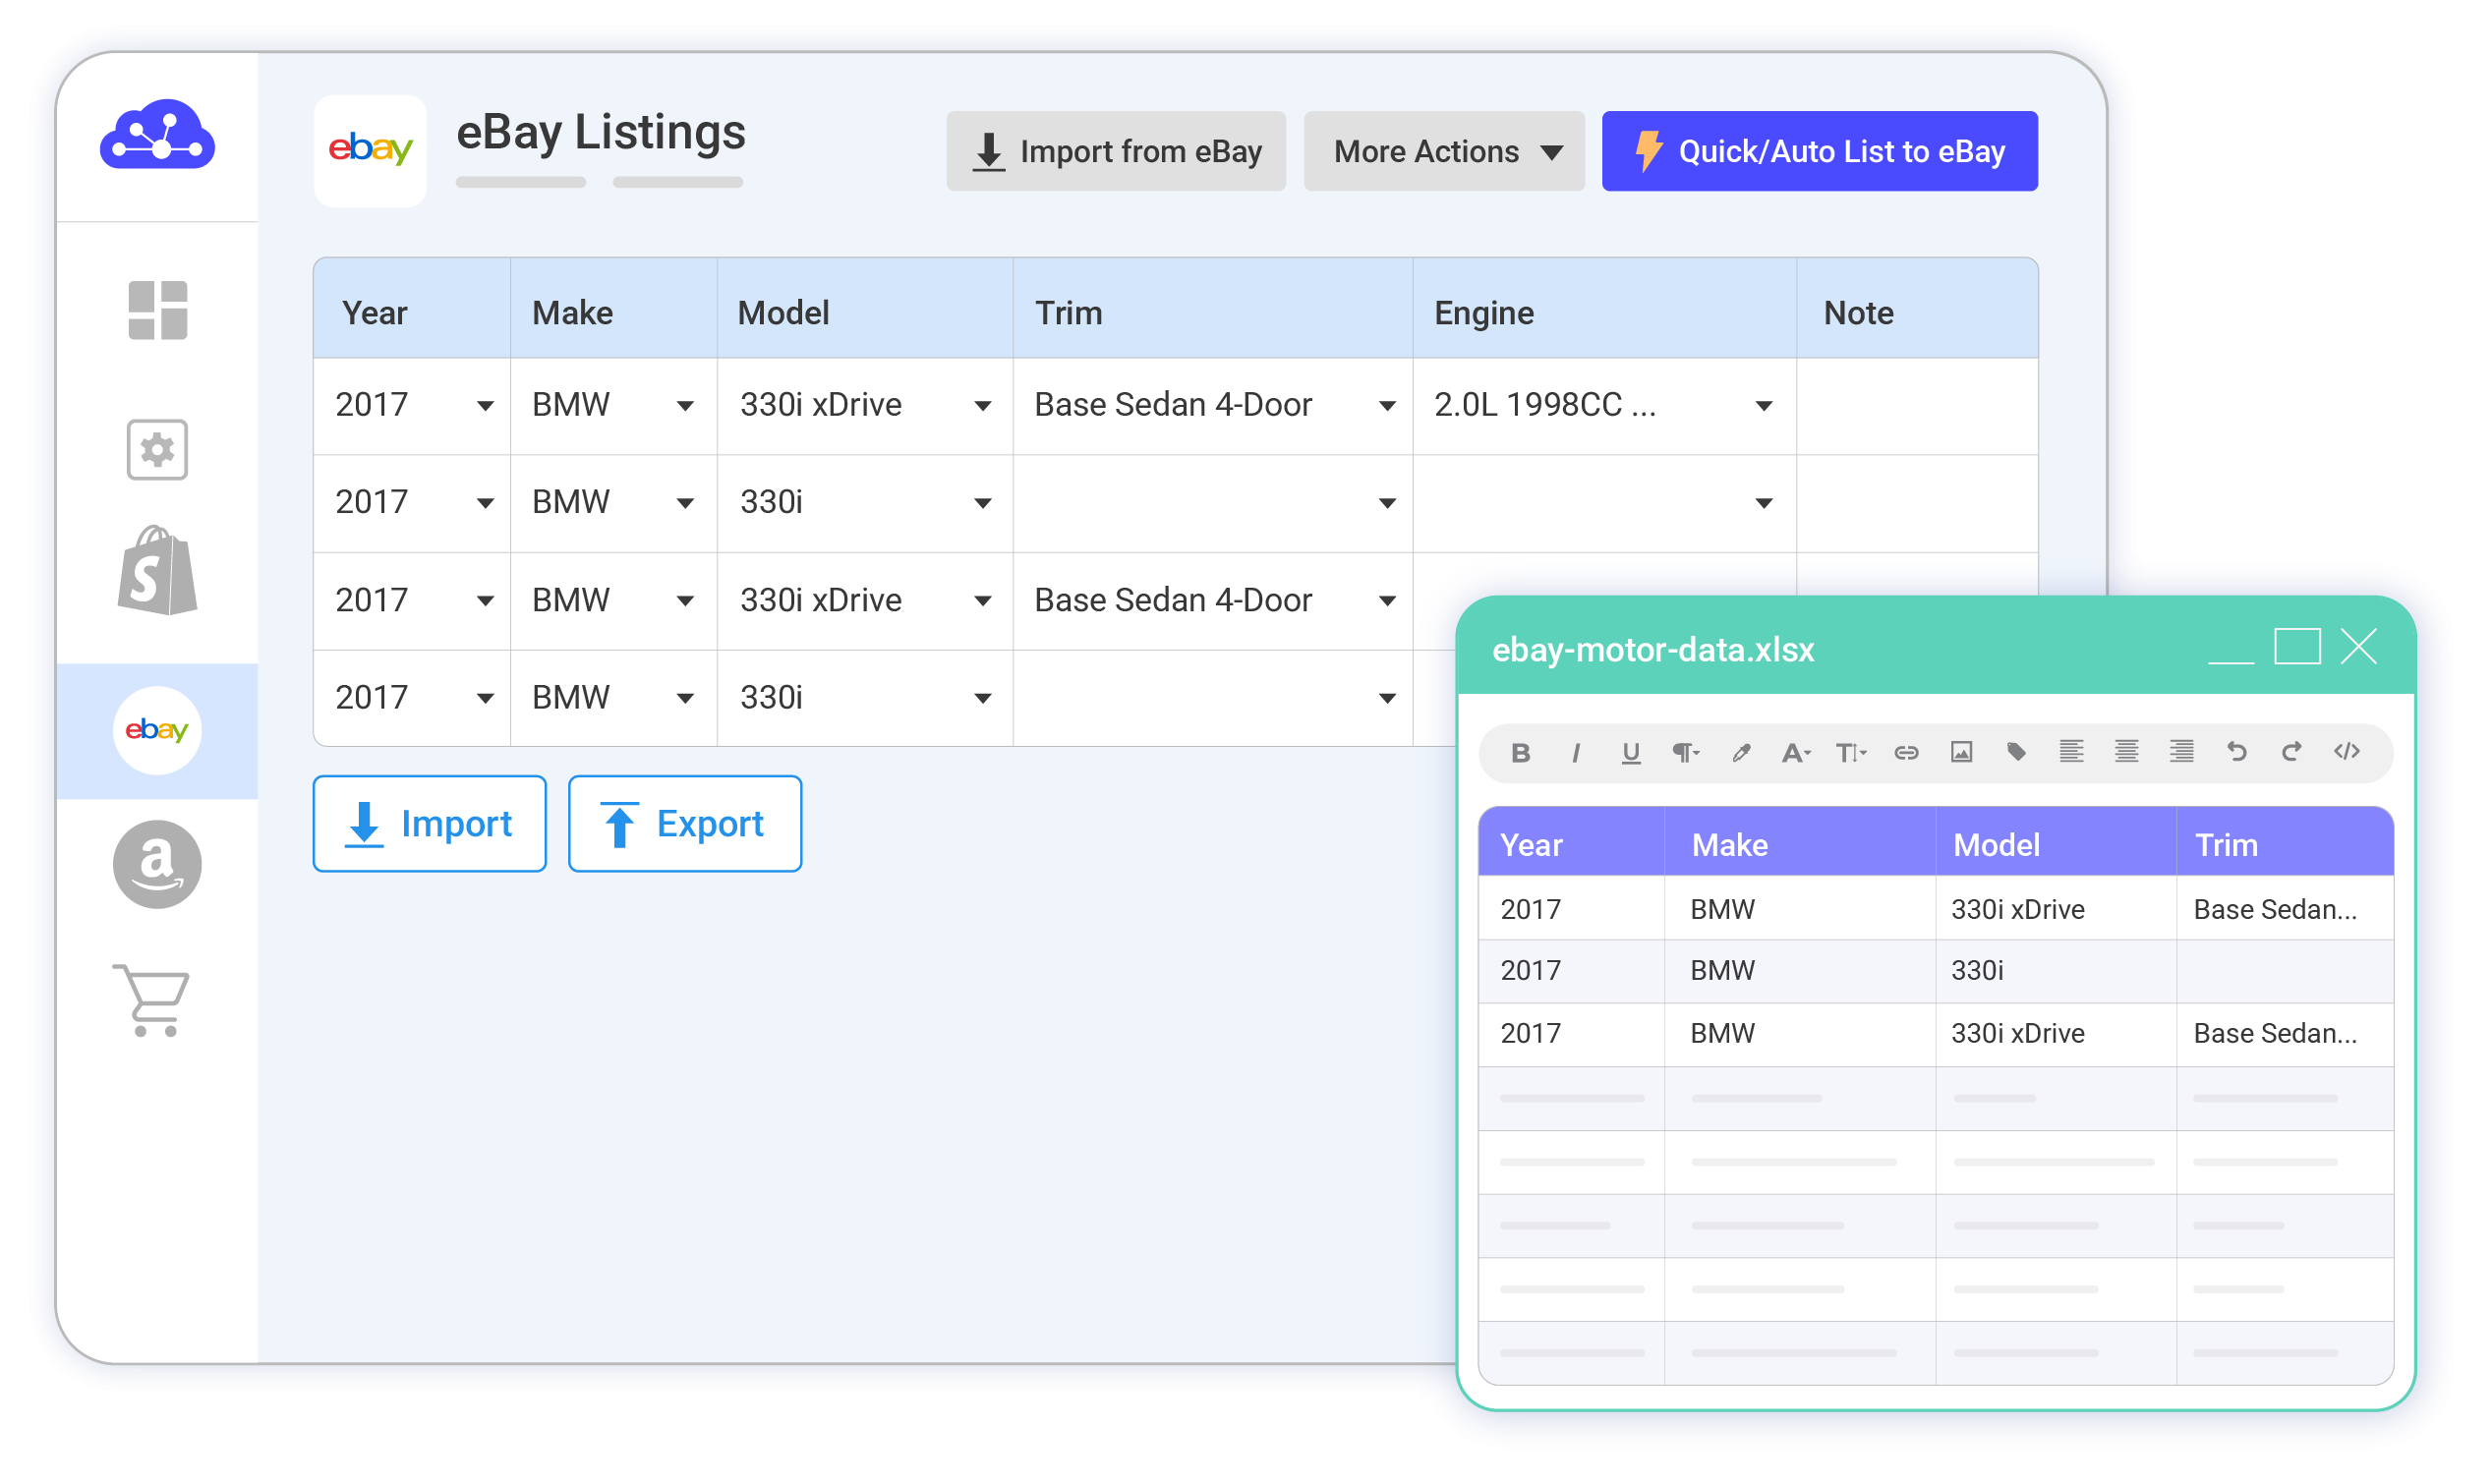Select first Base Sedan... cell in xlsx spreadsheet
Image resolution: width=2492 pixels, height=1484 pixels.
2286,910
